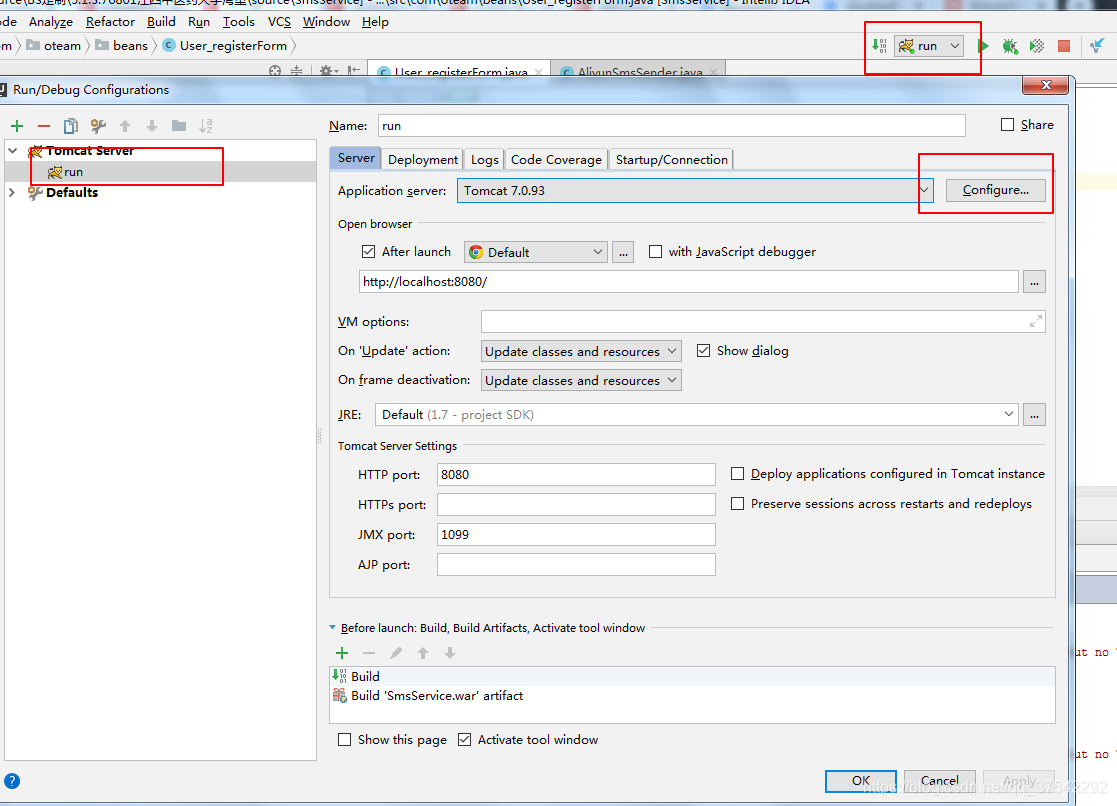Open the On frame deactivation dropdown
This screenshot has width=1117, height=806.
581,381
